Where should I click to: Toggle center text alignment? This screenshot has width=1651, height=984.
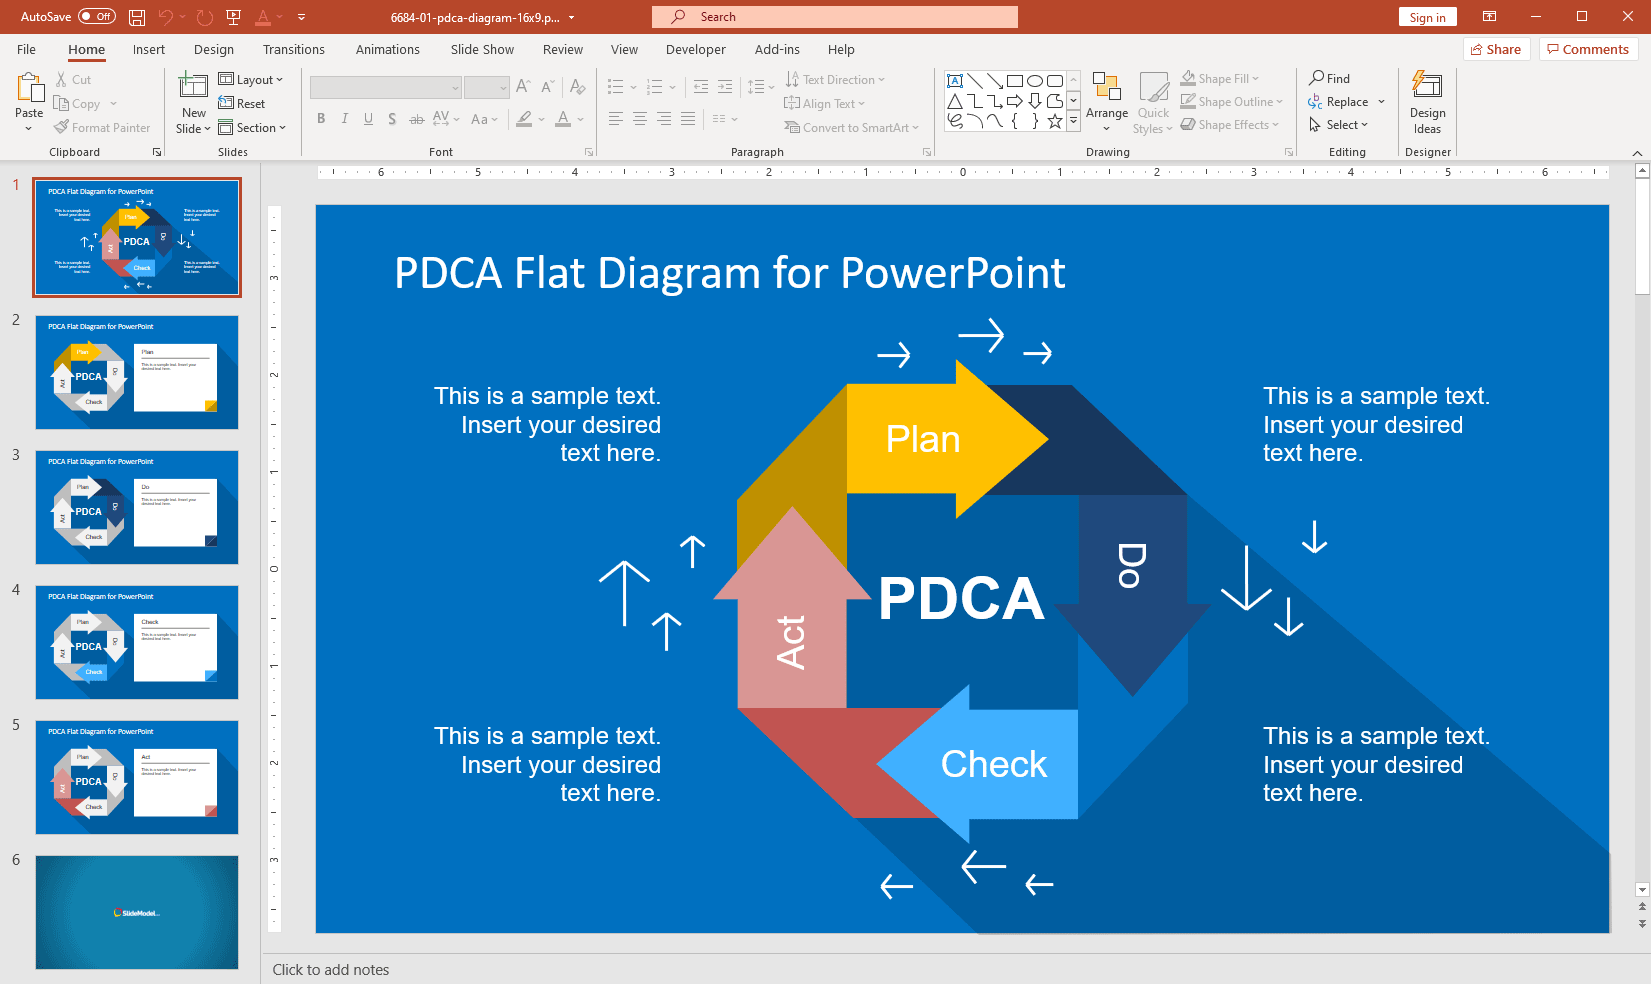pos(639,119)
